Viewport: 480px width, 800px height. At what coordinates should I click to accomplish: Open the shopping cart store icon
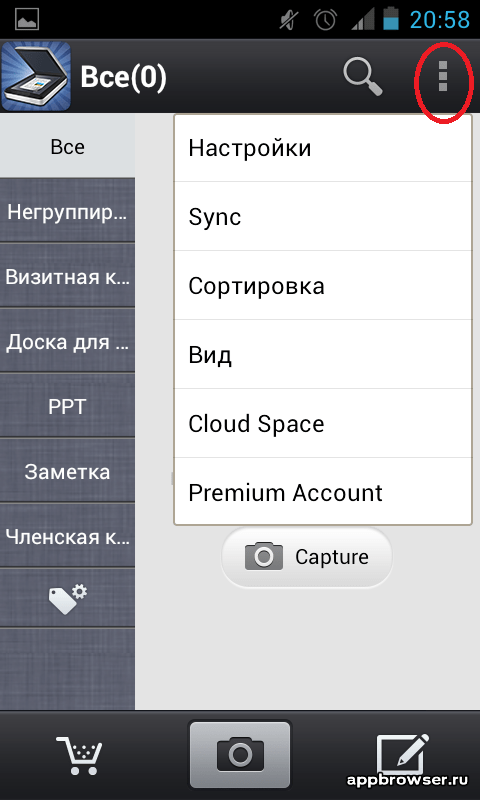click(80, 755)
